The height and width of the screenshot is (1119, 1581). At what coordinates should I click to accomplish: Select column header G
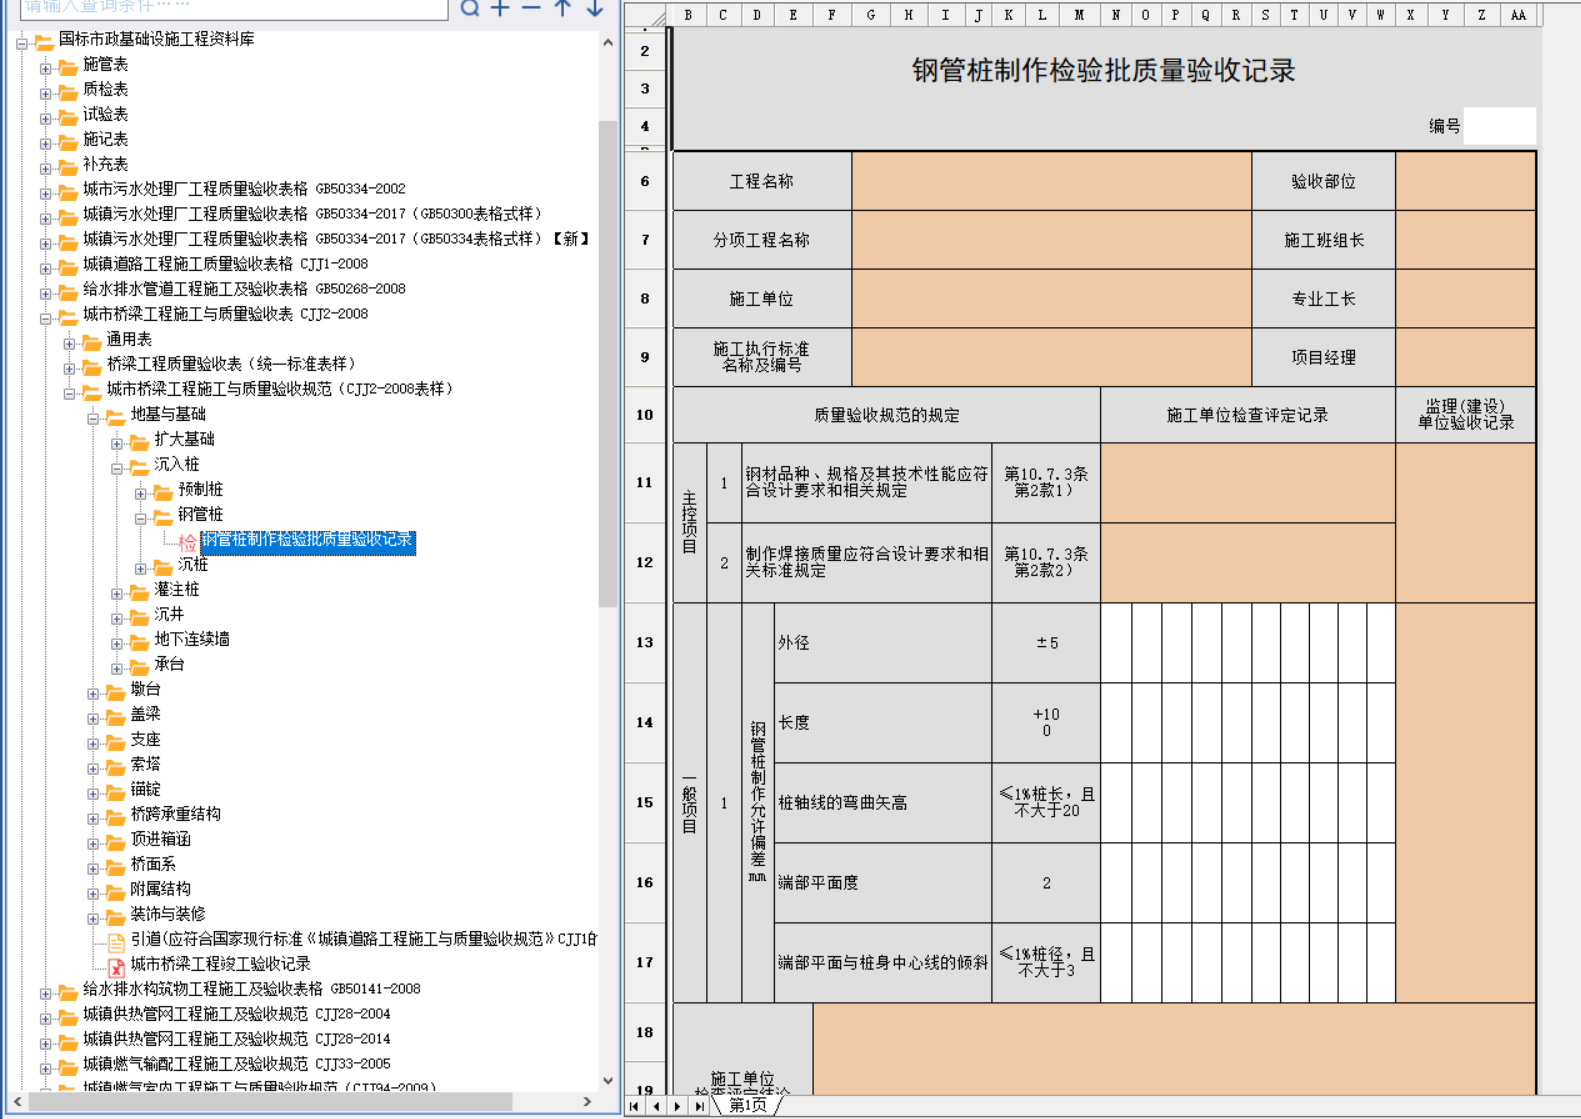point(871,15)
